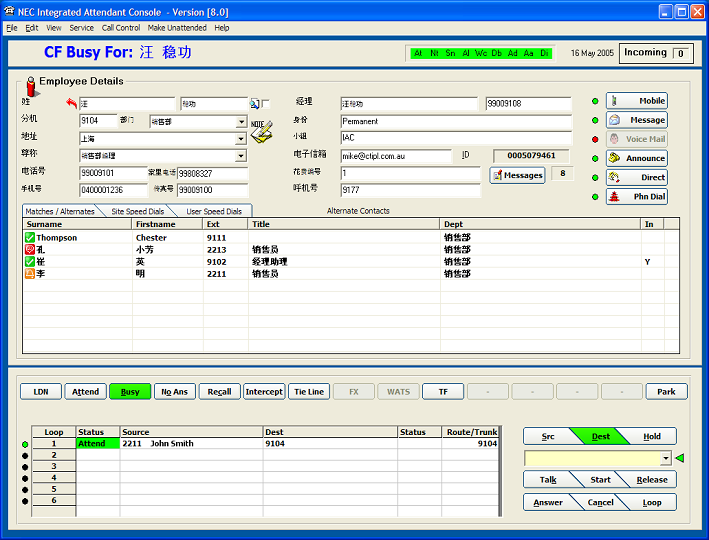Open the title dropdown below address
The image size is (709, 540).
click(241, 156)
